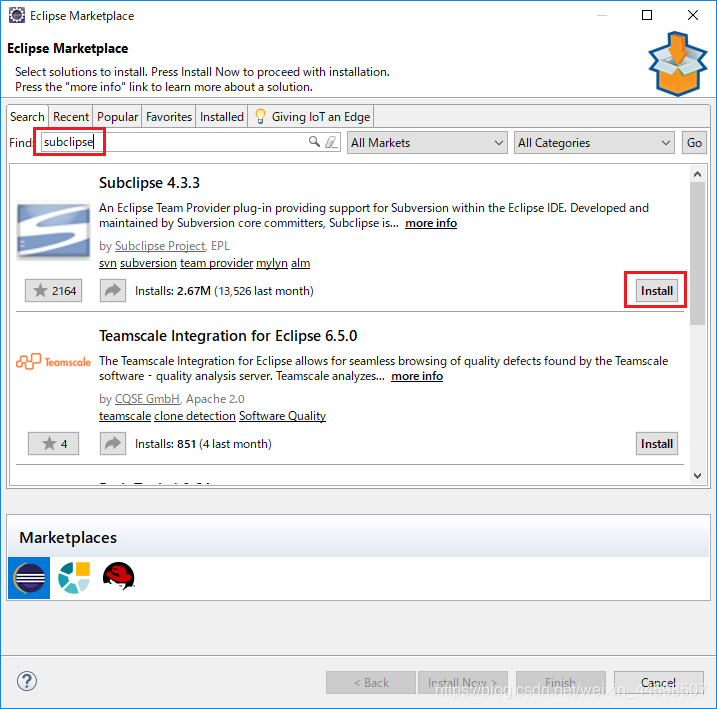Click the Teamscale logo thumbnail
This screenshot has height=709, width=717.
point(54,362)
